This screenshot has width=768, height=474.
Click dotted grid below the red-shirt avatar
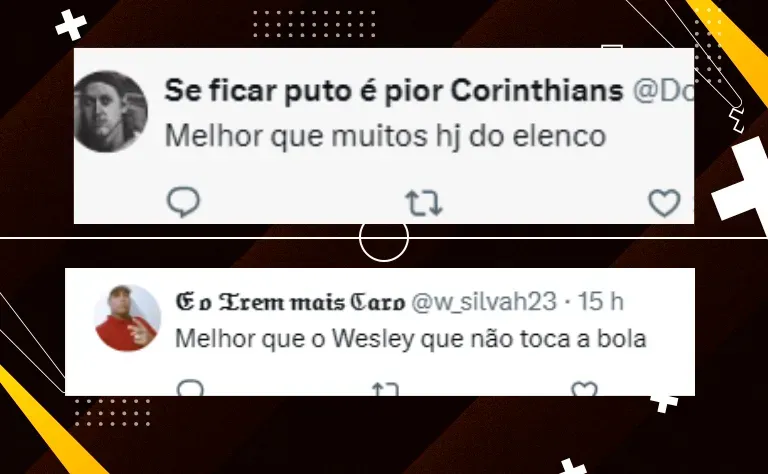click(113, 412)
